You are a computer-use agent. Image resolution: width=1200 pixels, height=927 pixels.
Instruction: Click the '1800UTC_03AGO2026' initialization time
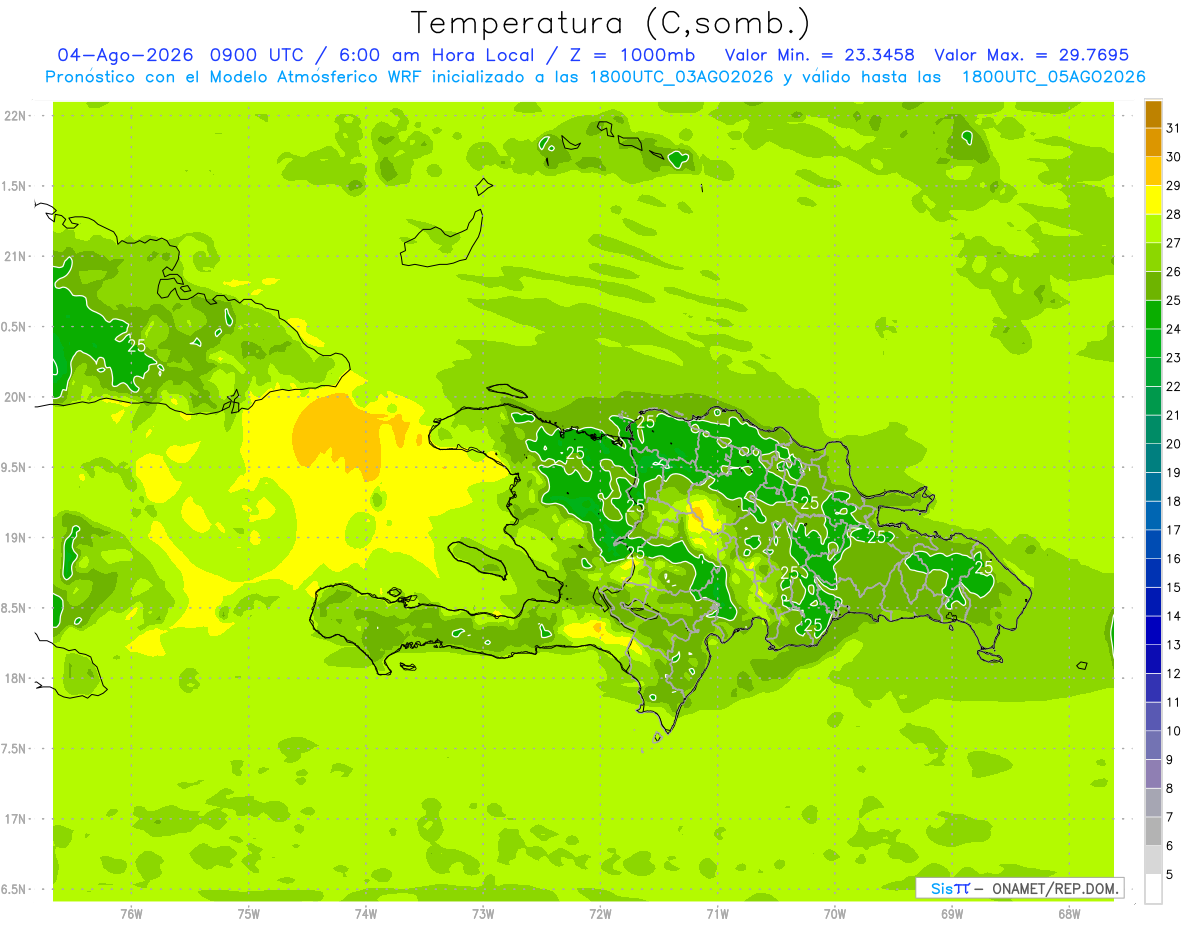pos(683,77)
